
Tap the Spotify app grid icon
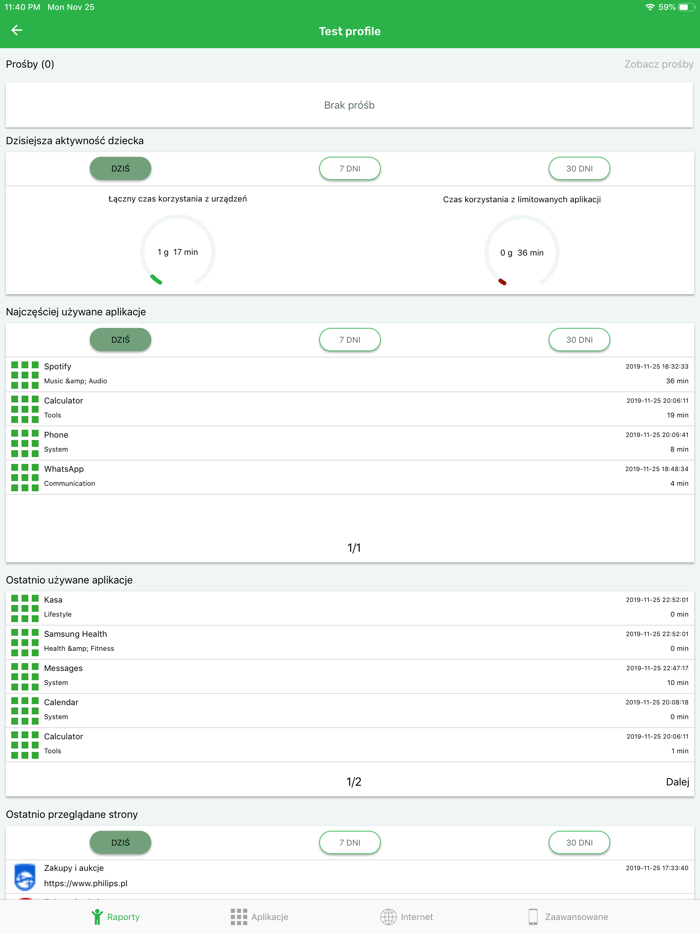pyautogui.click(x=25, y=375)
